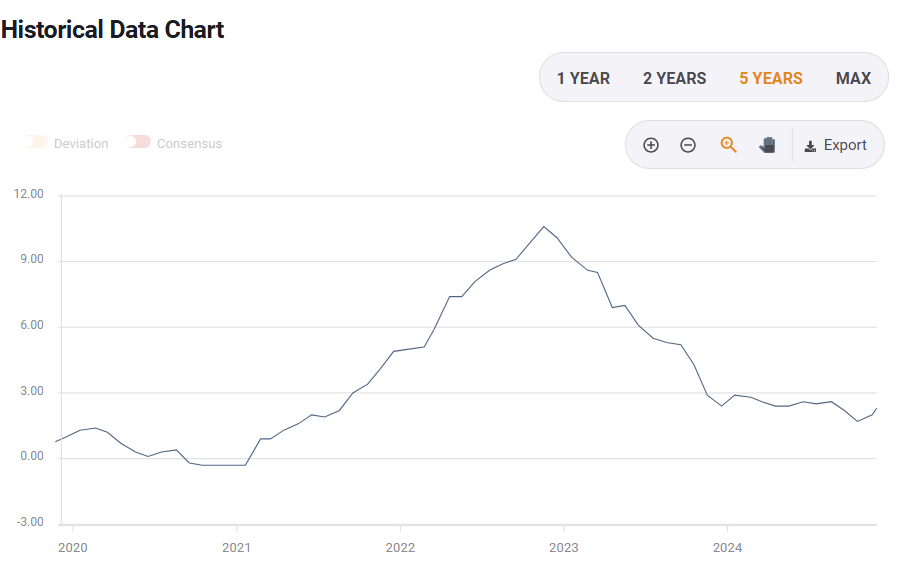Click the 2024 x-axis label

tap(727, 547)
